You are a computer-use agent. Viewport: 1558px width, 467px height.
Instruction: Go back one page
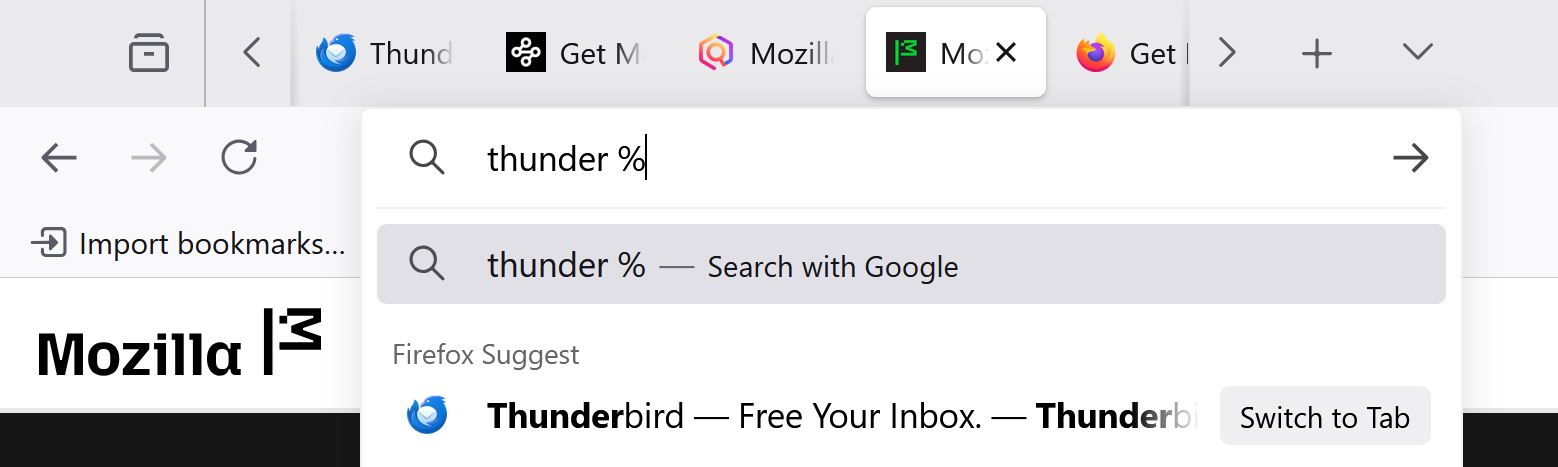[x=60, y=158]
